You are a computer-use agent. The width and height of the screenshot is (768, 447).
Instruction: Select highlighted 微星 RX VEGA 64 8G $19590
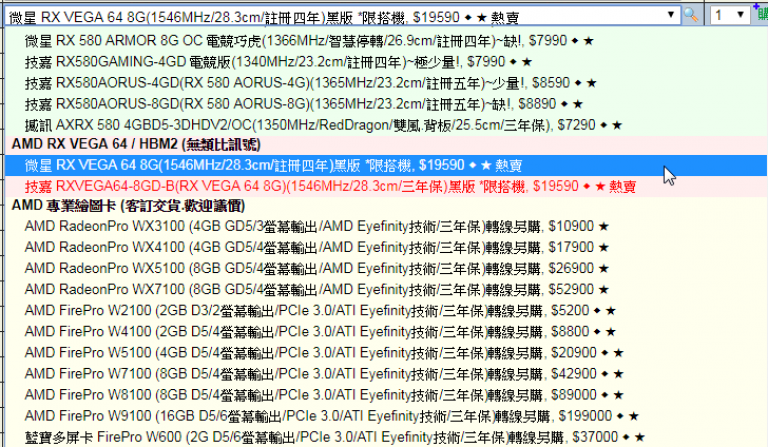click(x=386, y=165)
